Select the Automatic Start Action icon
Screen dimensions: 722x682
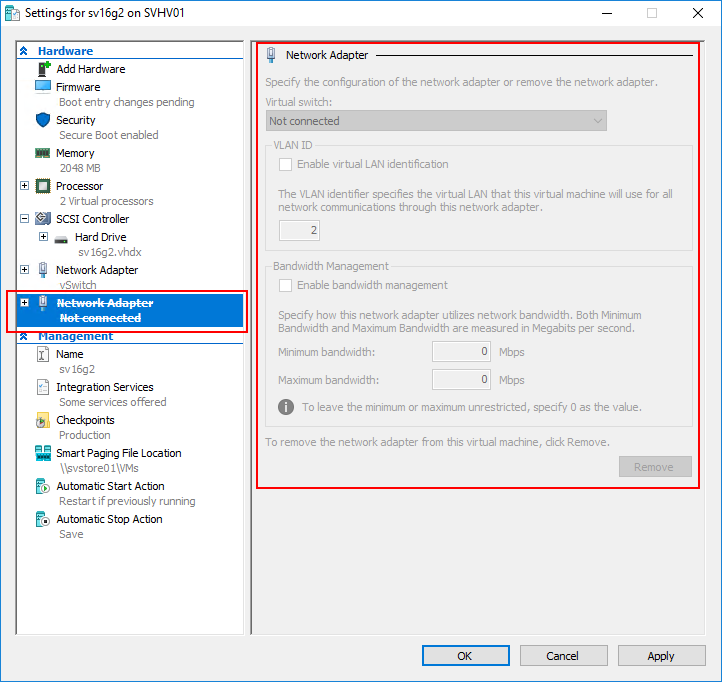pos(42,486)
